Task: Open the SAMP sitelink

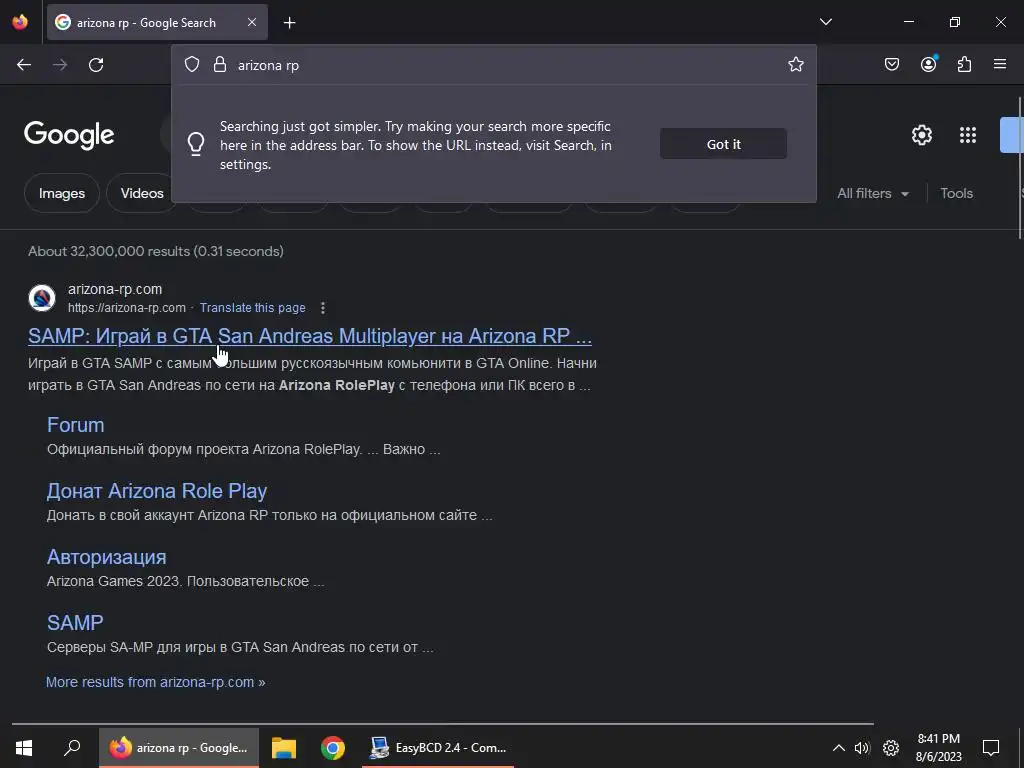Action: tap(75, 622)
